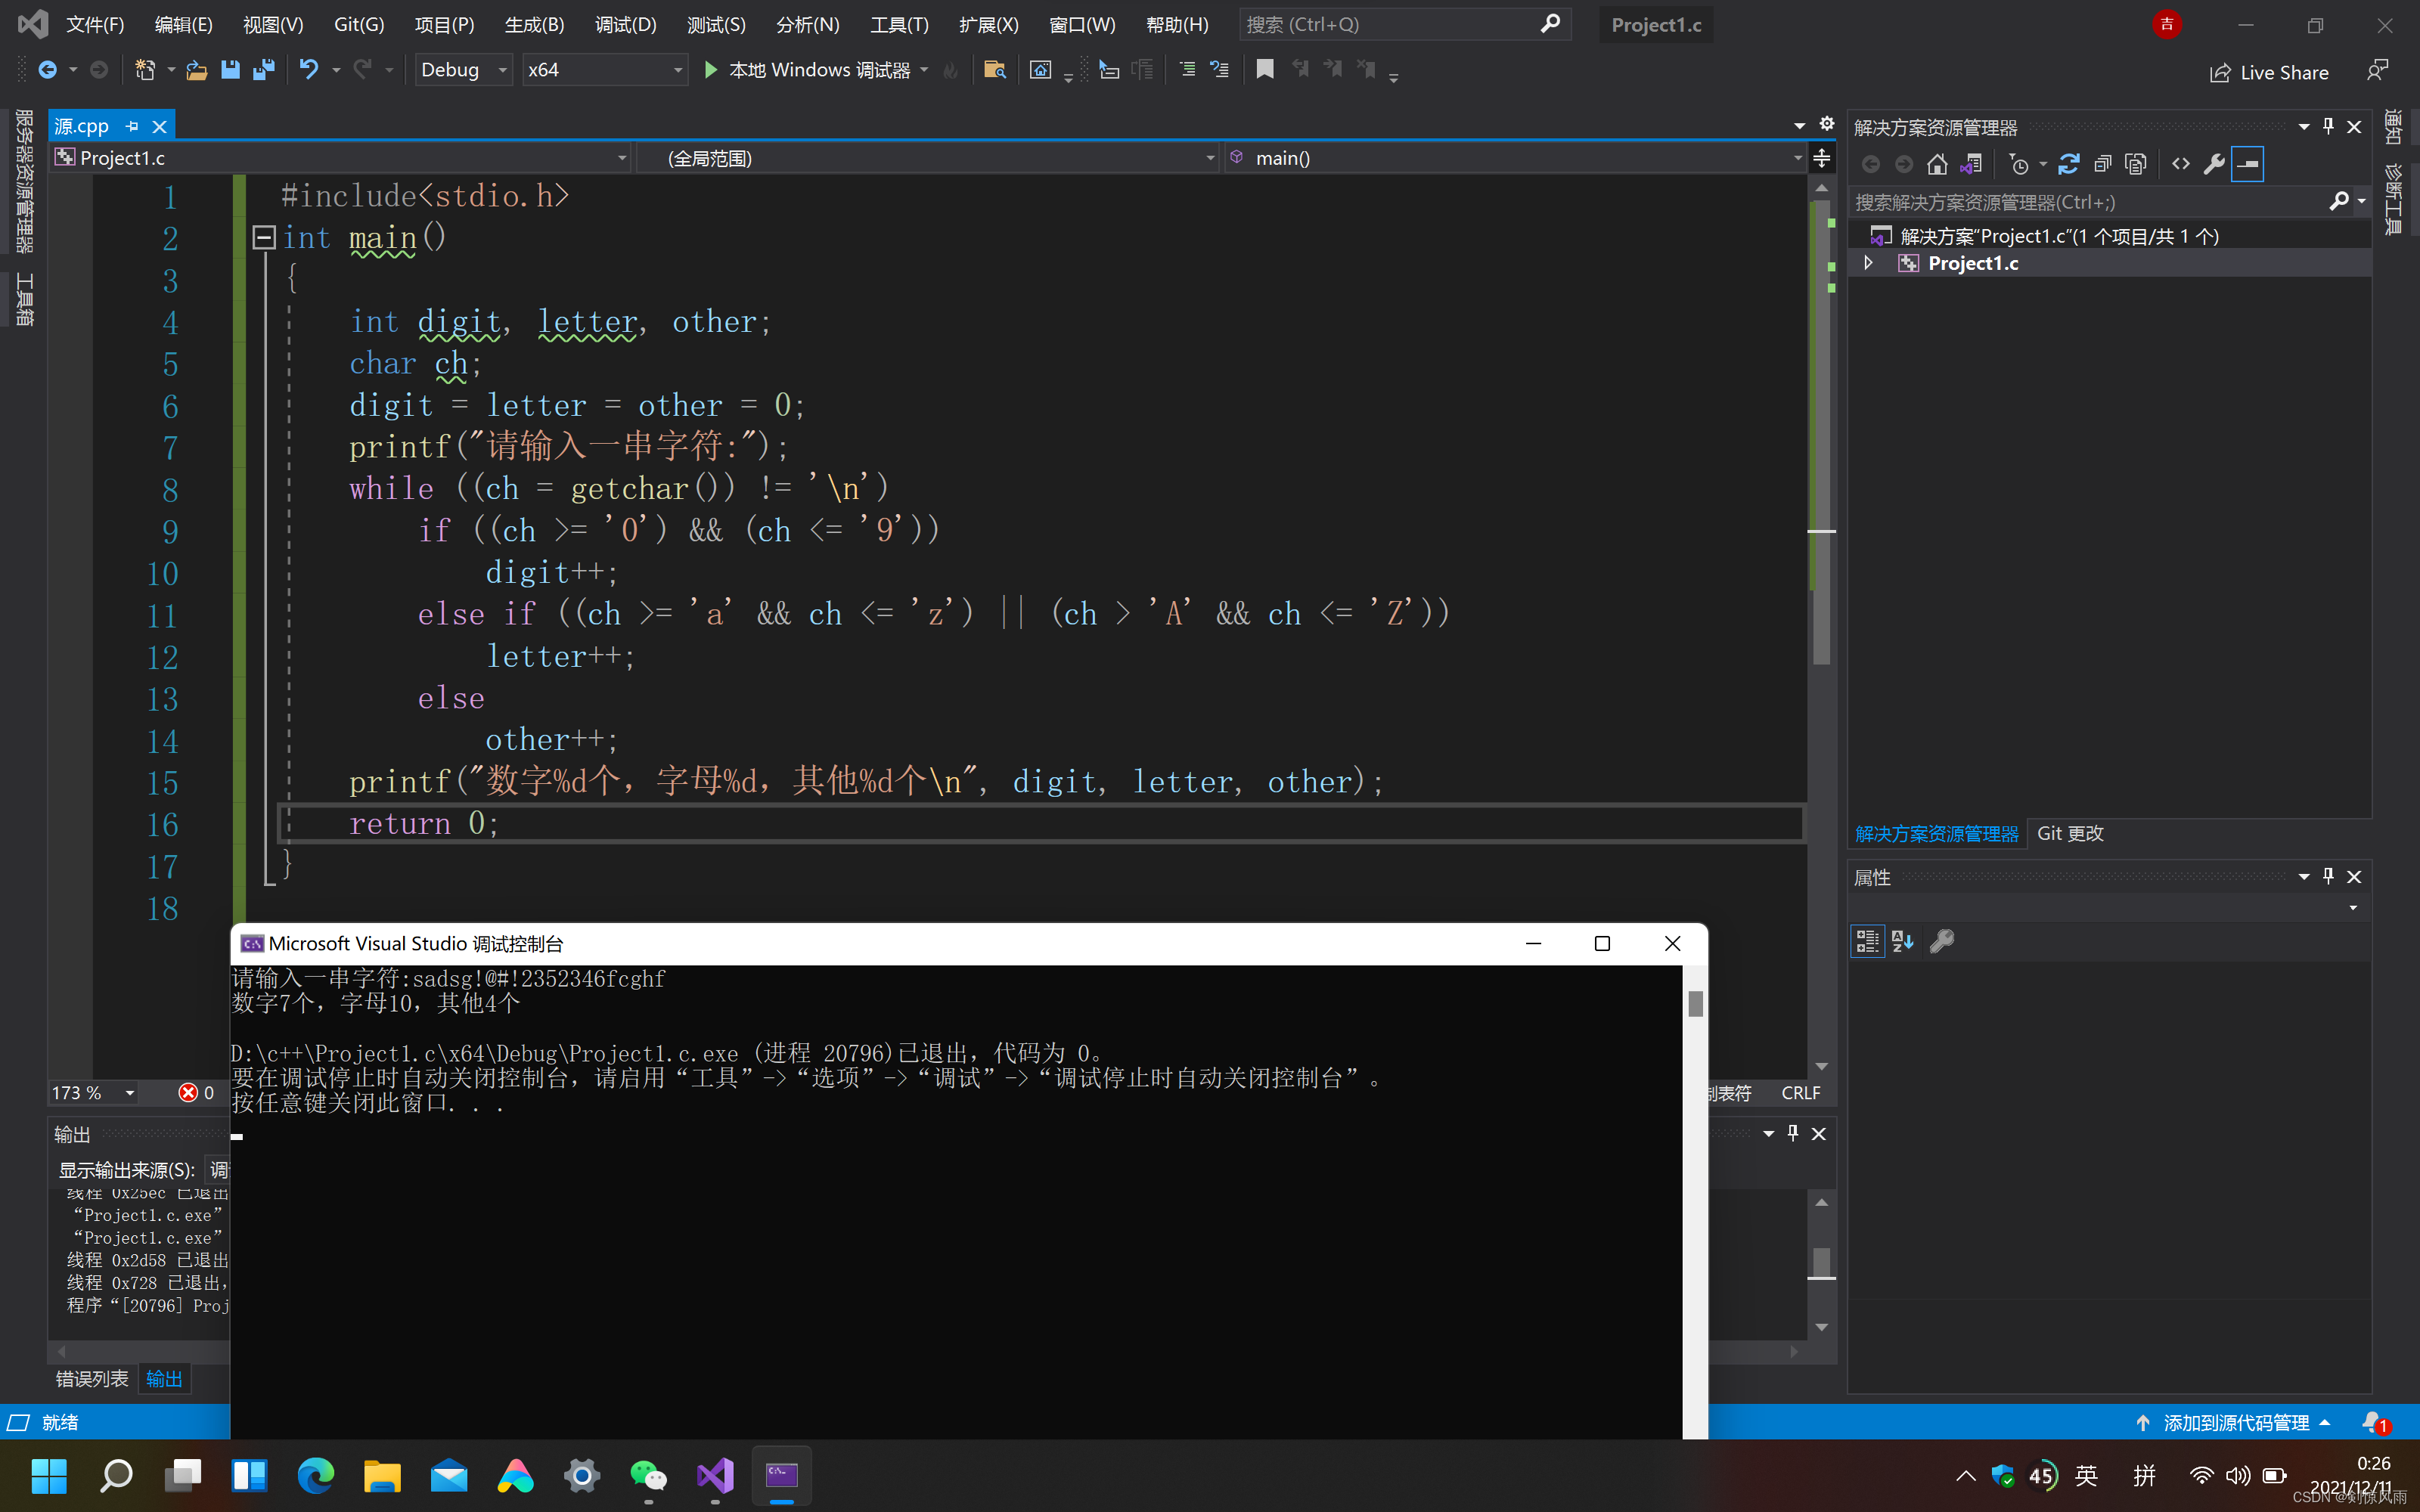This screenshot has height=1512, width=2420.
Task: Open the wrench properties icon in Solution Explorer
Action: 2214,164
